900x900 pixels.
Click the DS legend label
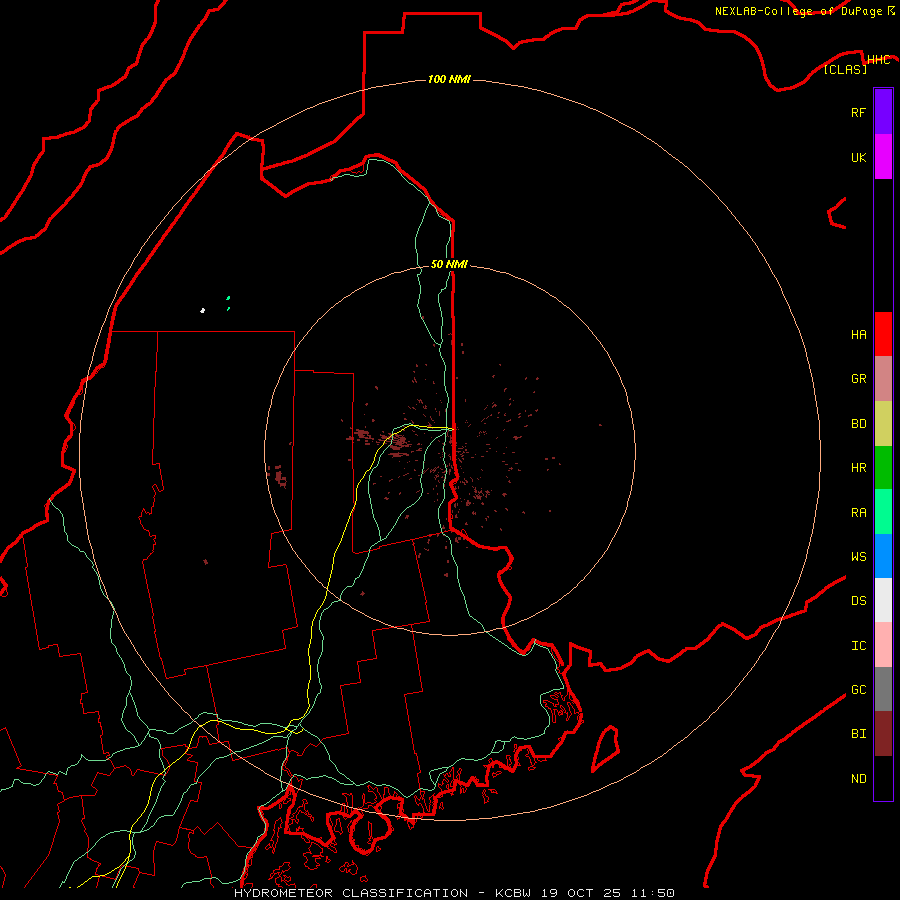point(858,601)
